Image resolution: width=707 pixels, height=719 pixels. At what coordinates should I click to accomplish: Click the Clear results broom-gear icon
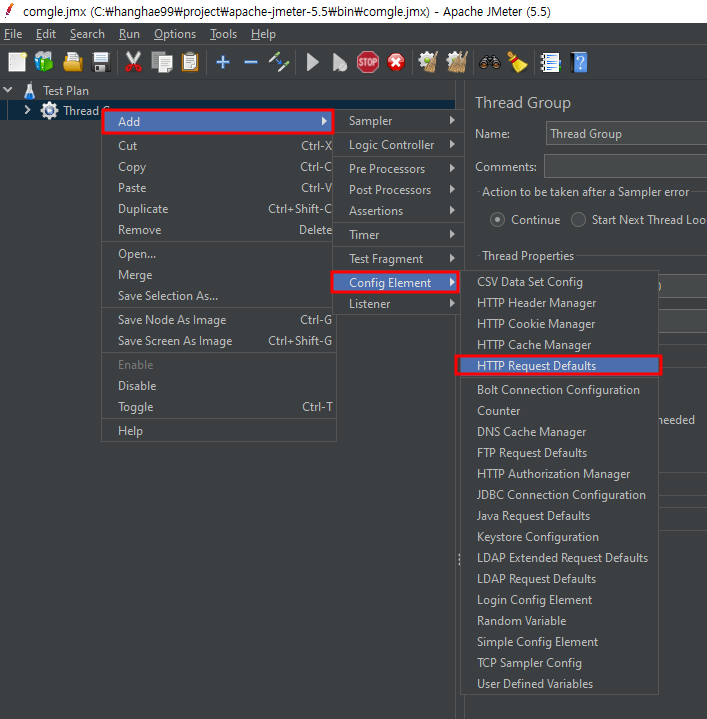tap(428, 62)
